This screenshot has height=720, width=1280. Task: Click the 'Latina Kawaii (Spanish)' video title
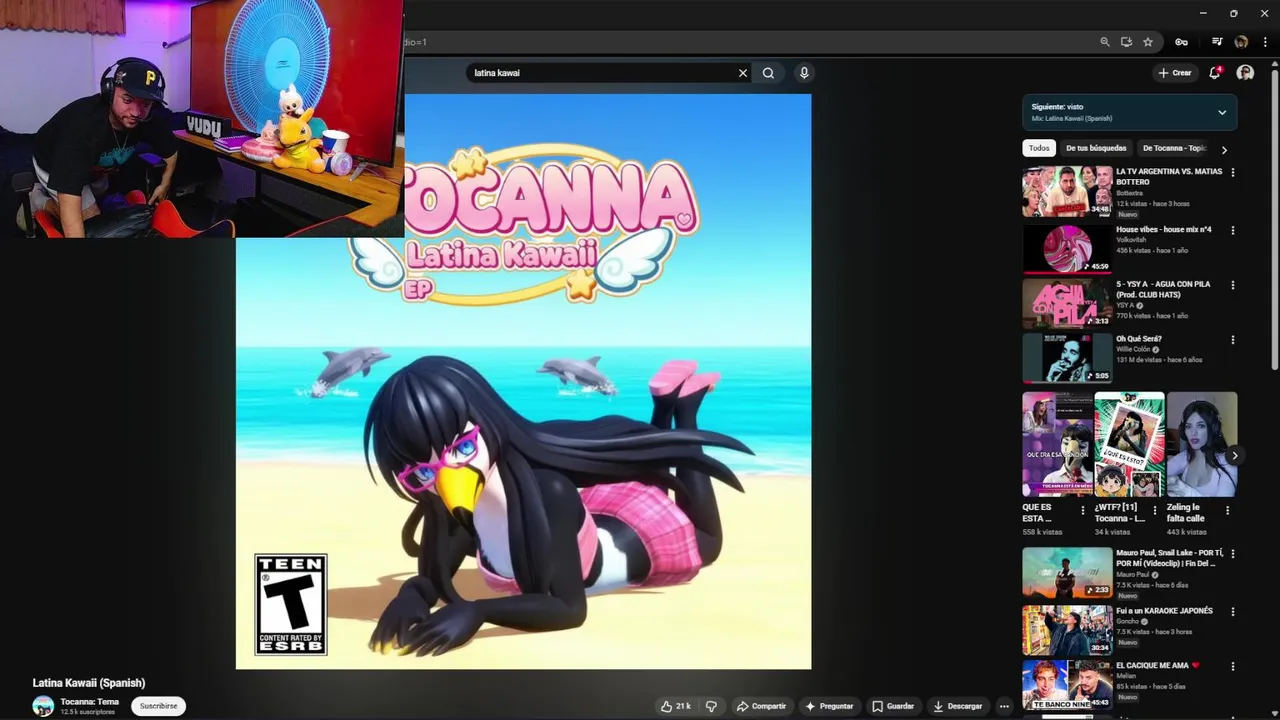click(89, 683)
